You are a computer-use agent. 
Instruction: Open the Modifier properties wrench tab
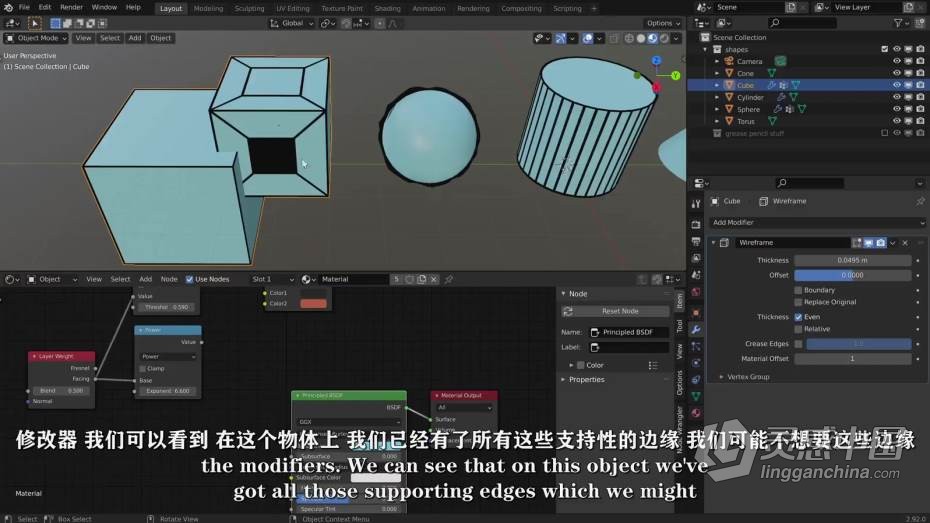click(696, 330)
